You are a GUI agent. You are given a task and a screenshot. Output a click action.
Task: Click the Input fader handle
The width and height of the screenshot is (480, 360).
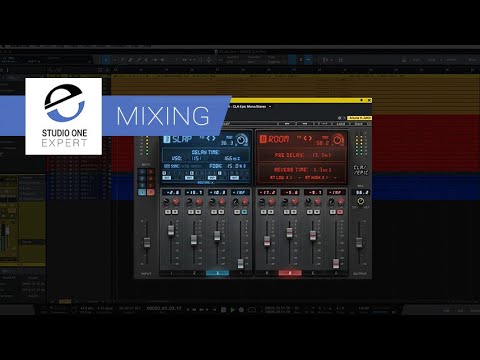(147, 242)
